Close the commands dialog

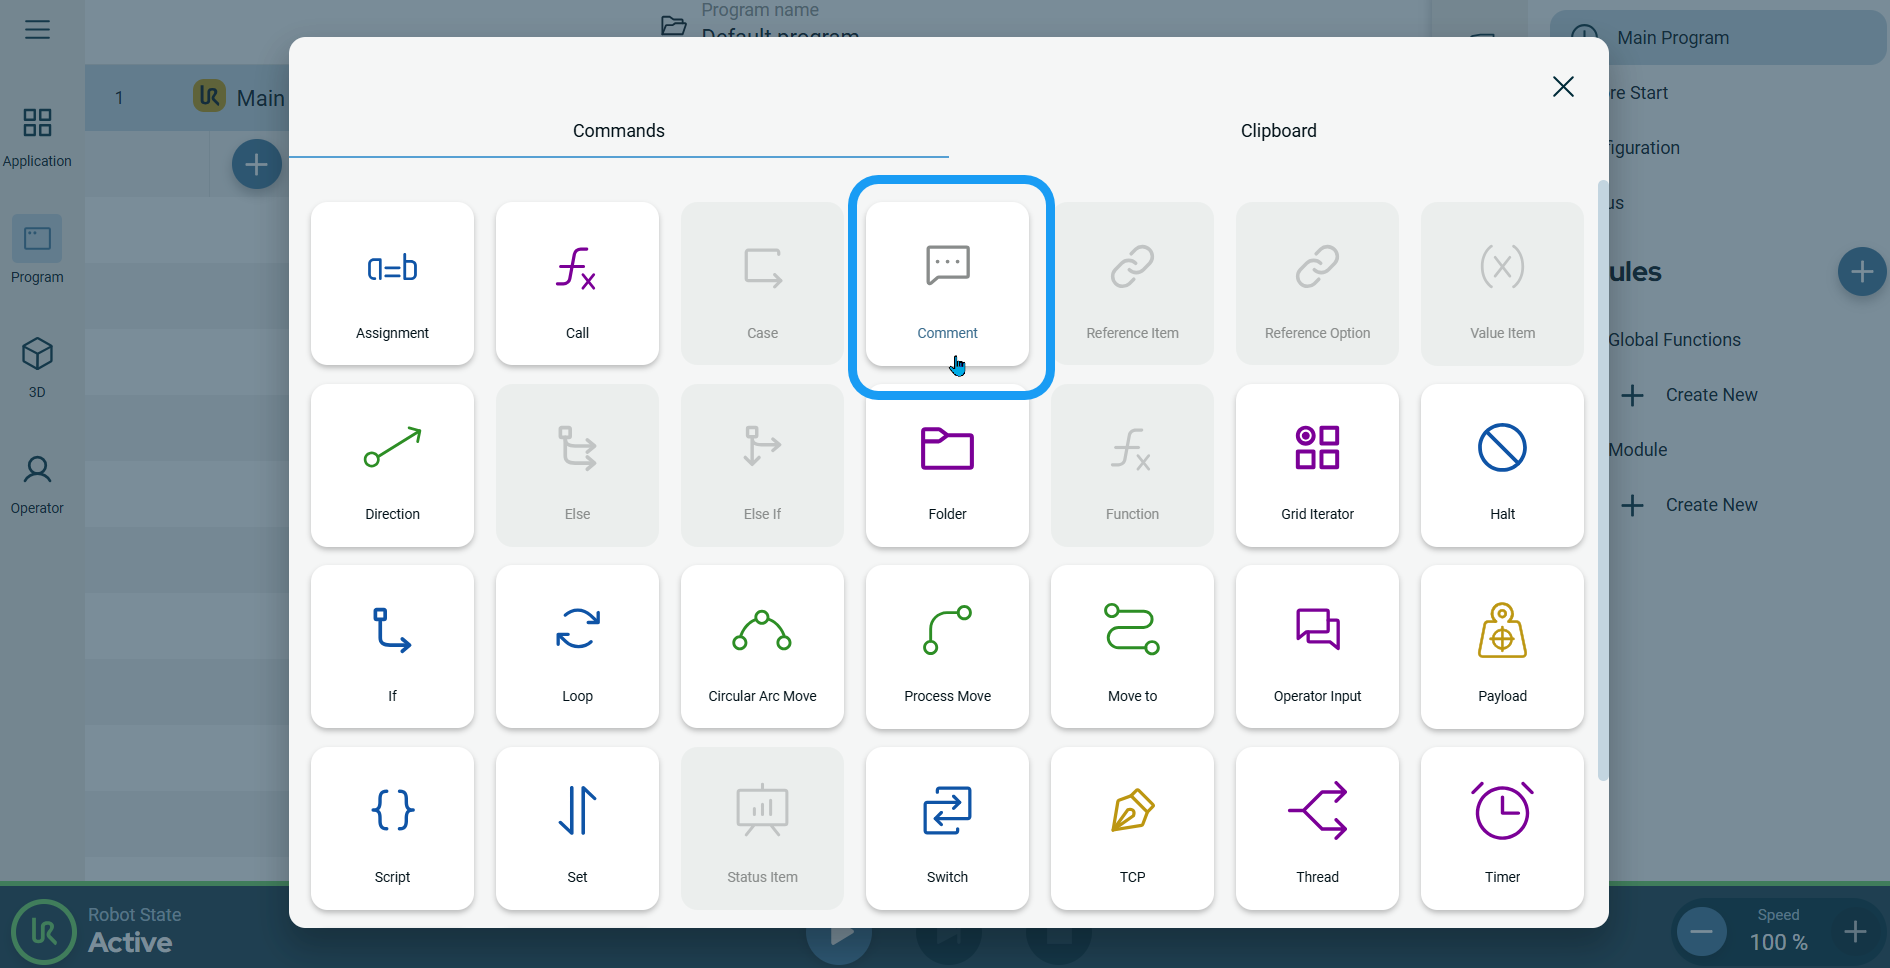1563,87
